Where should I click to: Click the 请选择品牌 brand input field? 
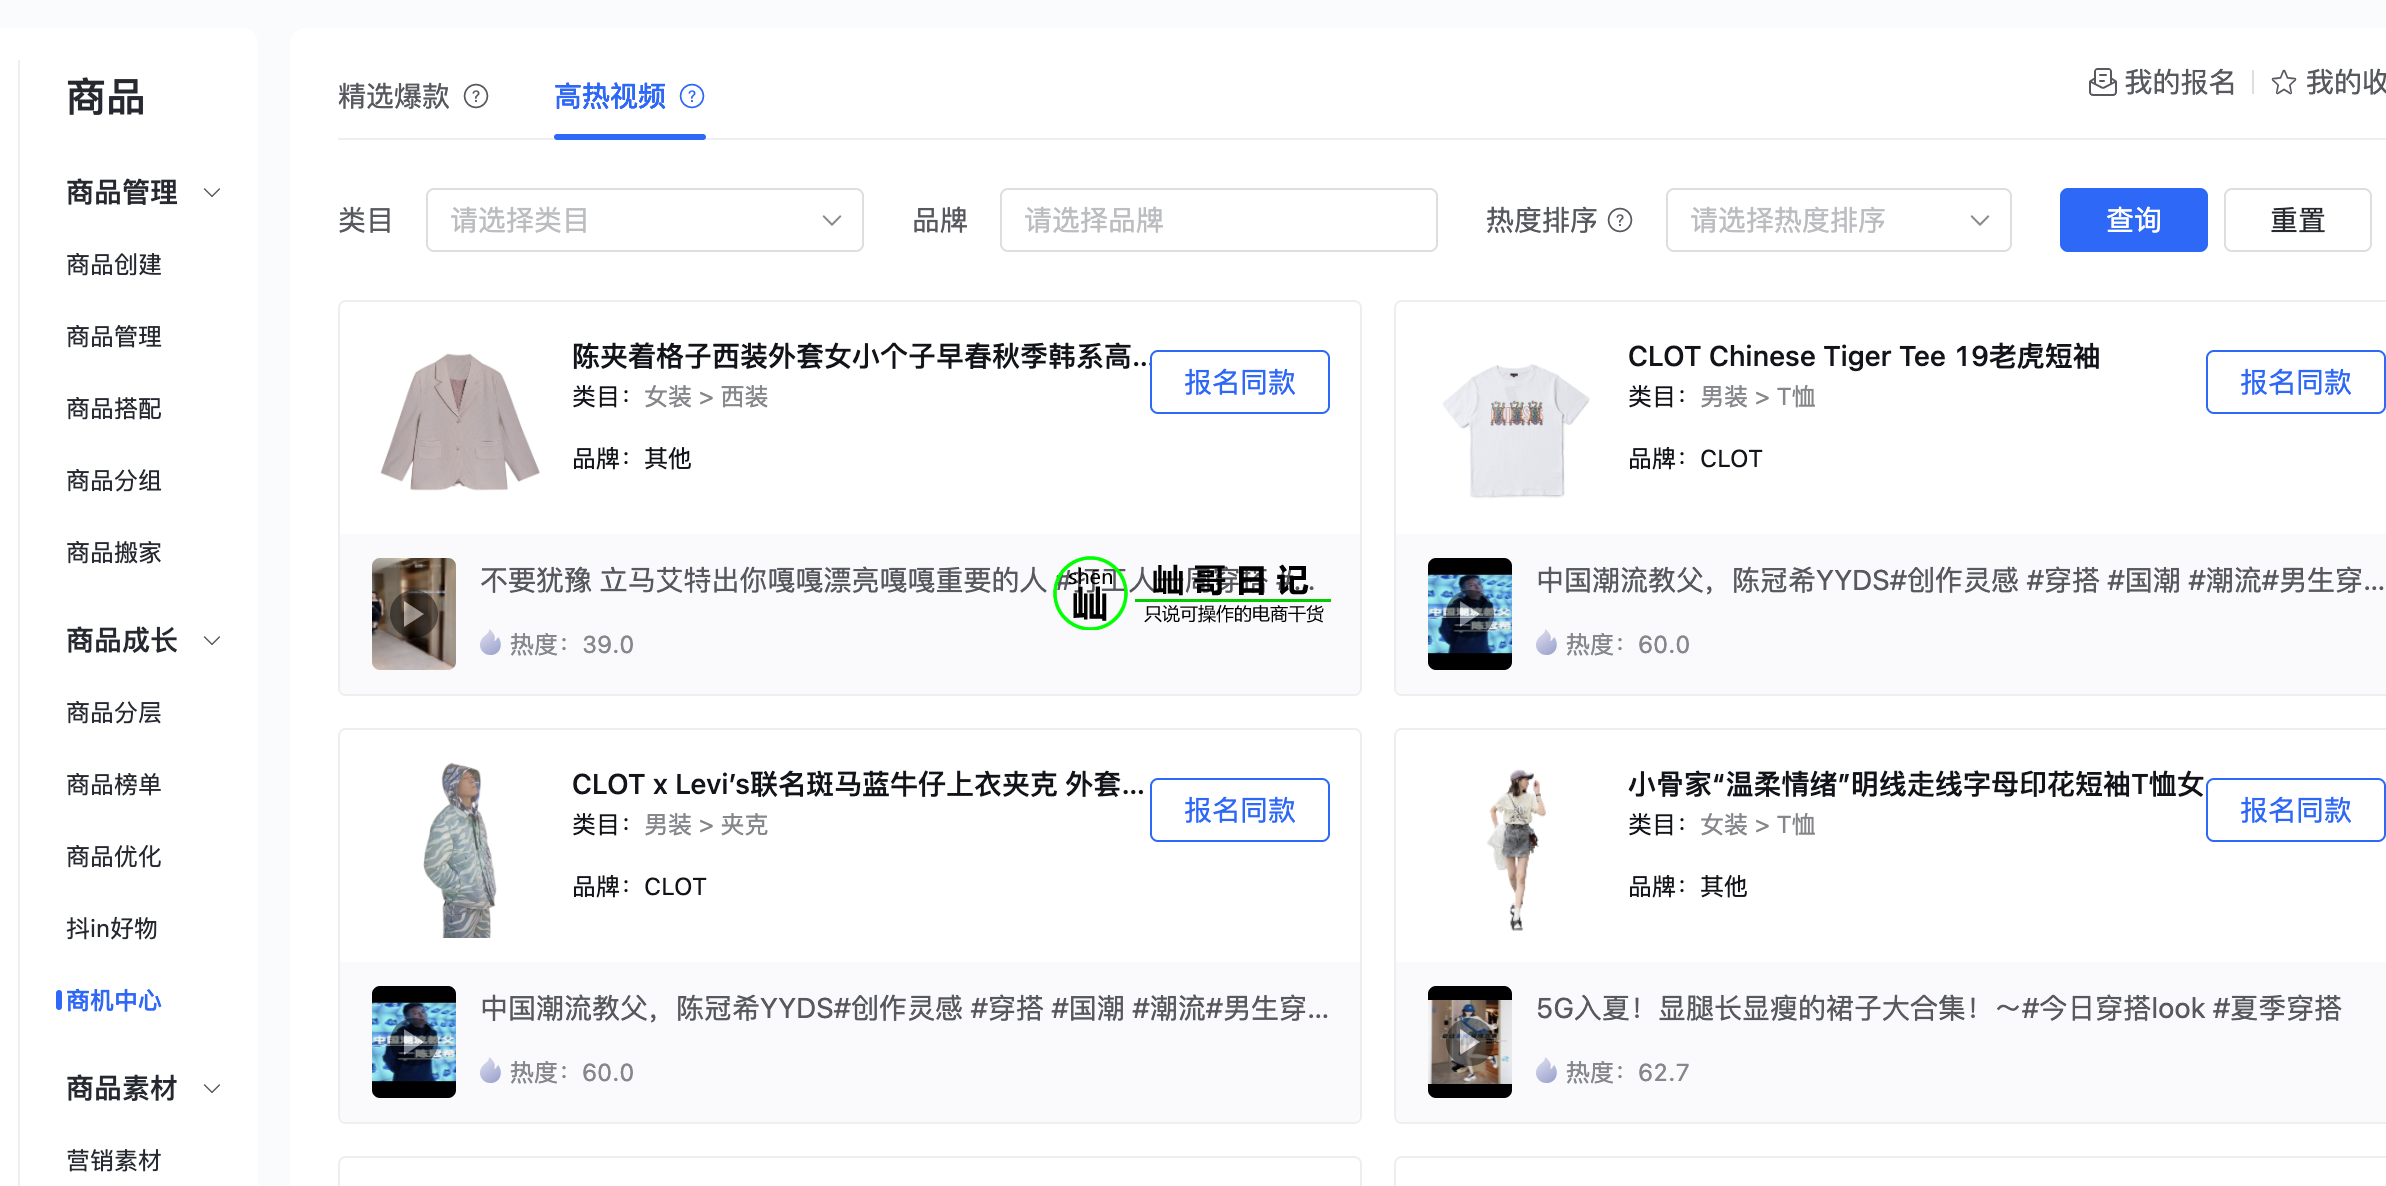tap(1219, 220)
